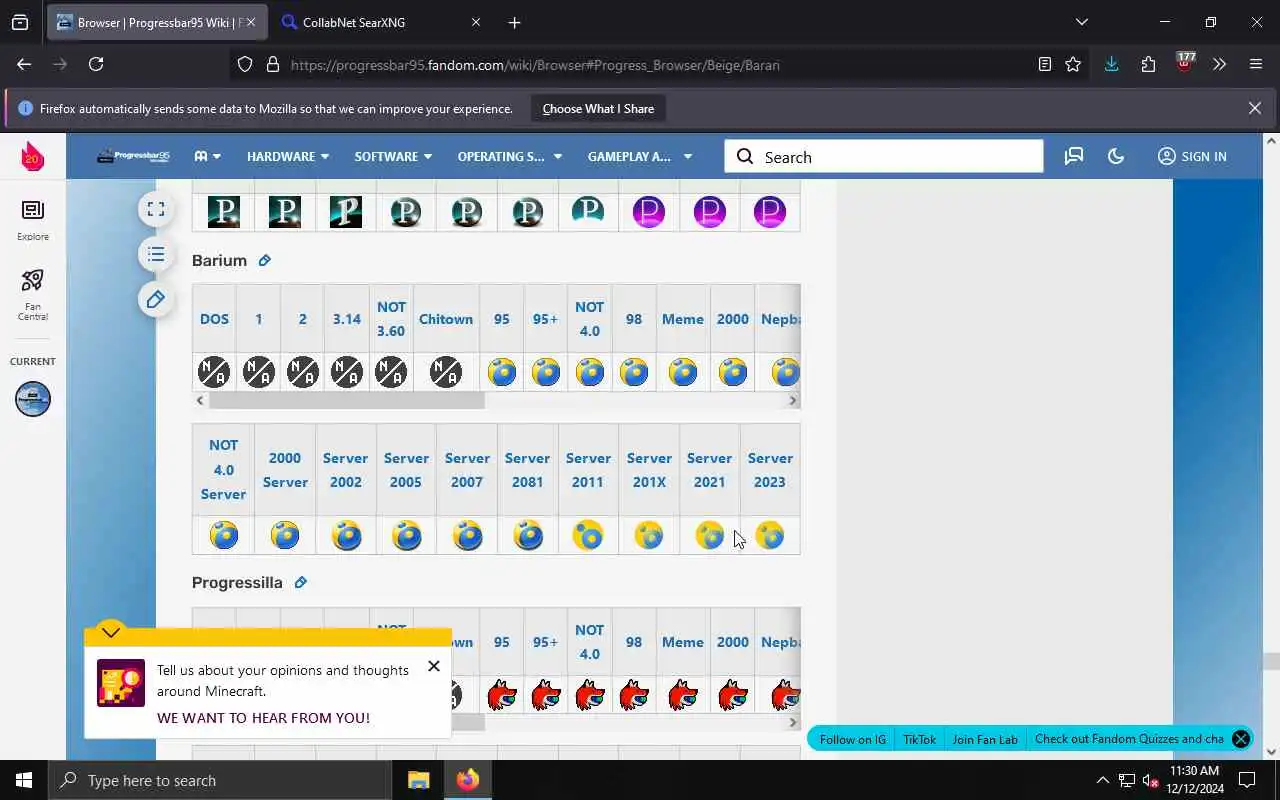Show more toolbar tools chevron
Viewport: 1280px width, 800px height.
[1219, 64]
